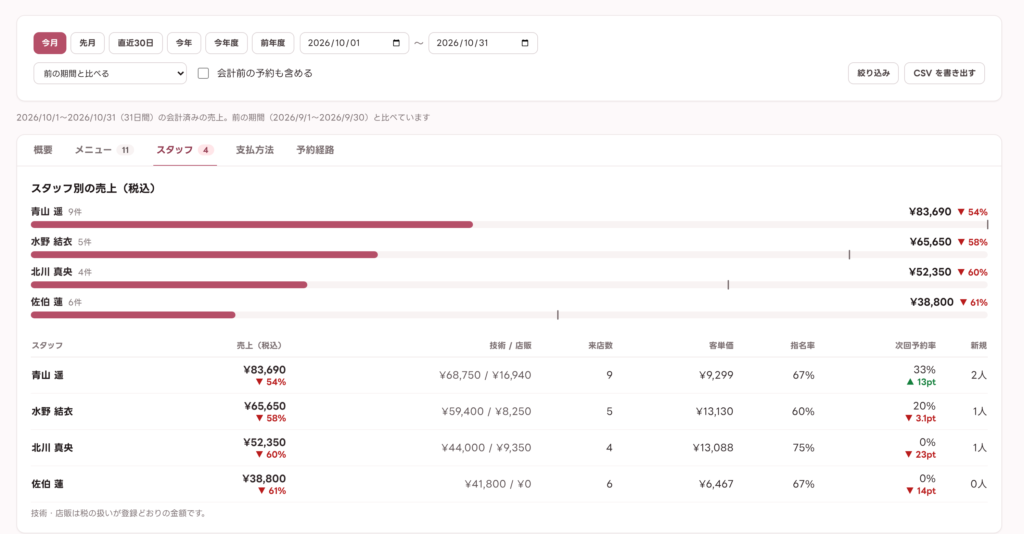Screen dimensions: 1024x534
Task: Focus the end date field 2026/10/31
Action: click(483, 43)
